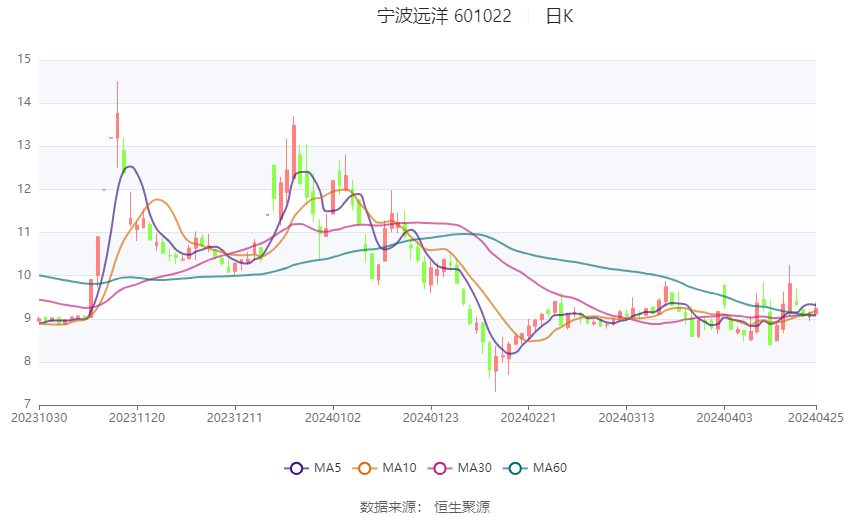Click the price axis label 7
The image size is (850, 517).
[27, 404]
